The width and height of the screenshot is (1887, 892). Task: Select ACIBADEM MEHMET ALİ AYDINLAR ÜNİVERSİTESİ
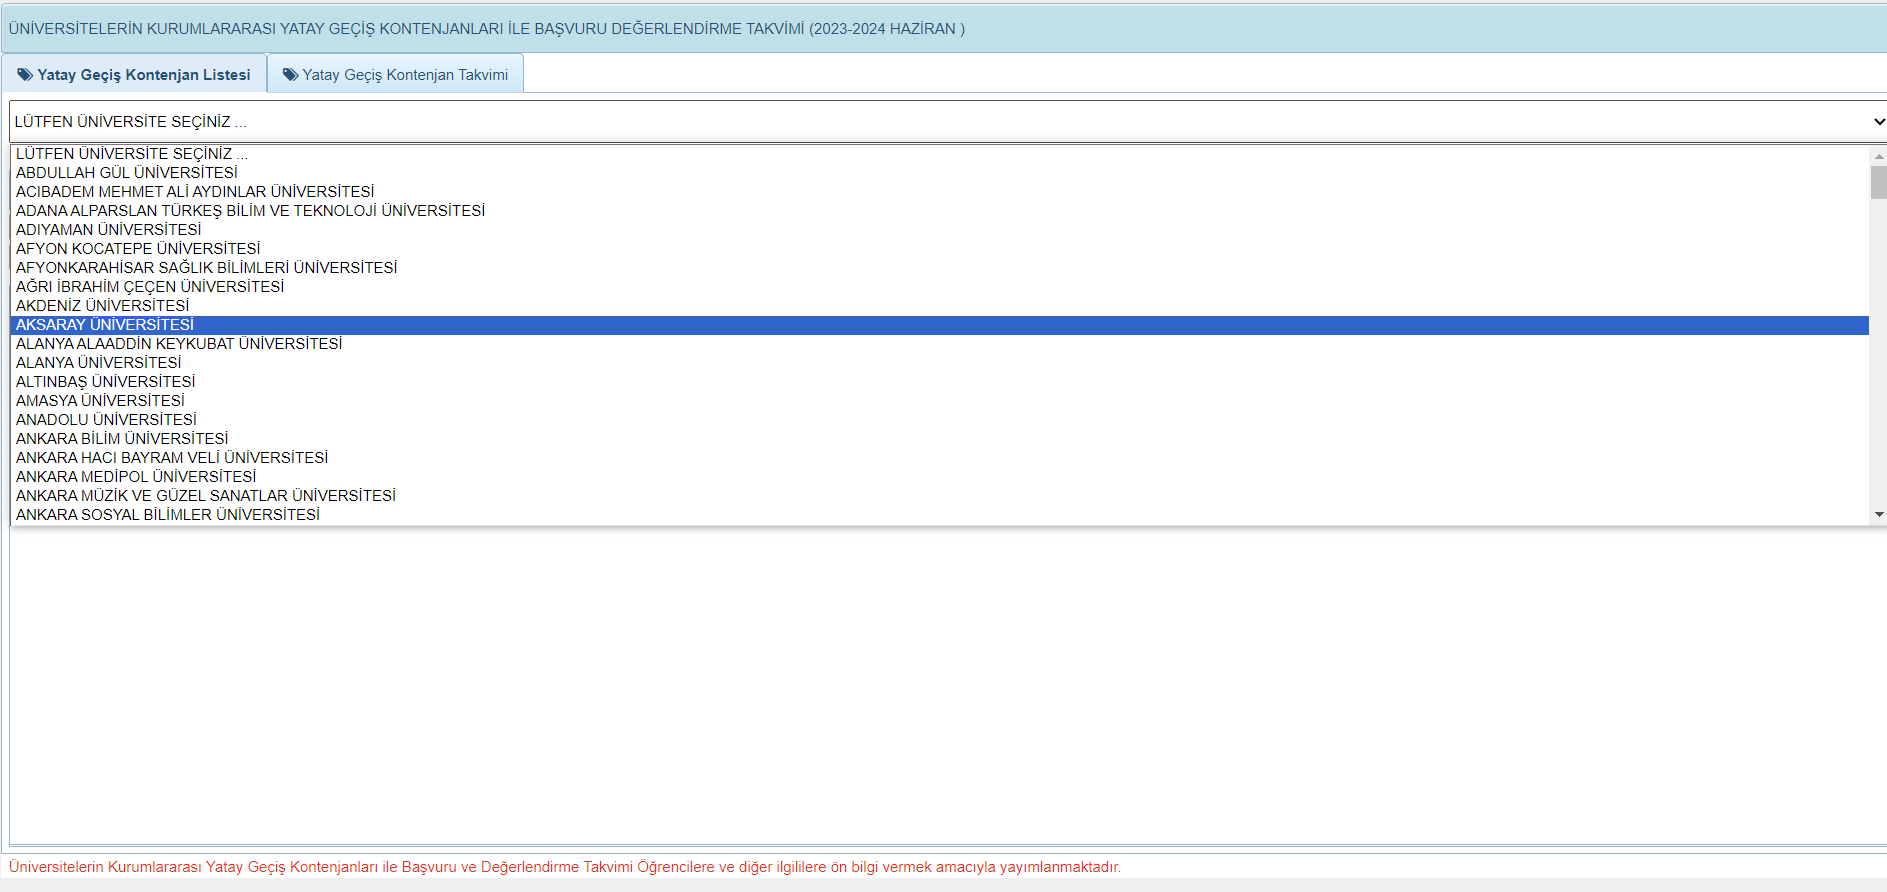939,192
